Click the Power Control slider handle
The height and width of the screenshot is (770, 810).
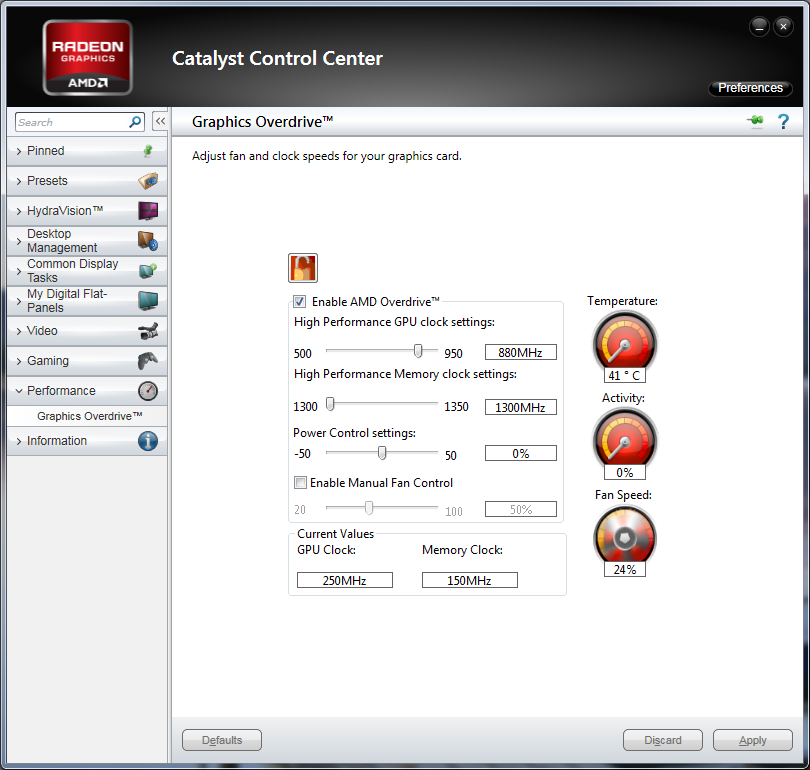coord(382,453)
